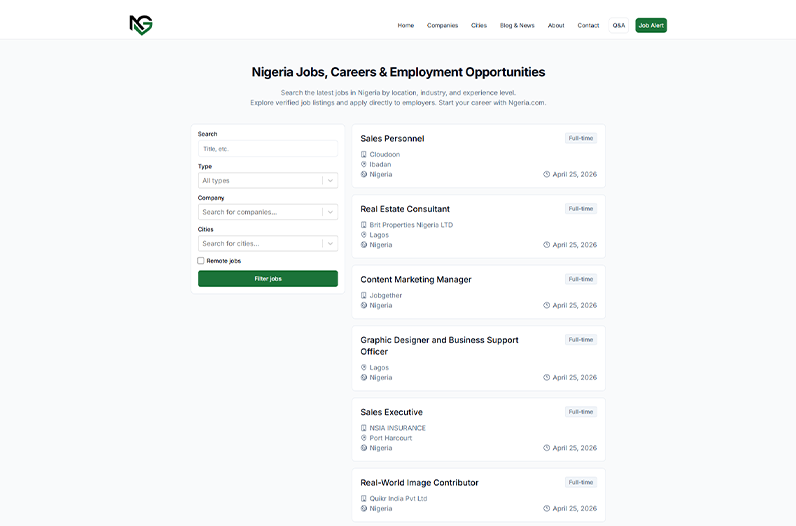
Task: Click clock icon on Sales Personnel listing
Action: [547, 174]
